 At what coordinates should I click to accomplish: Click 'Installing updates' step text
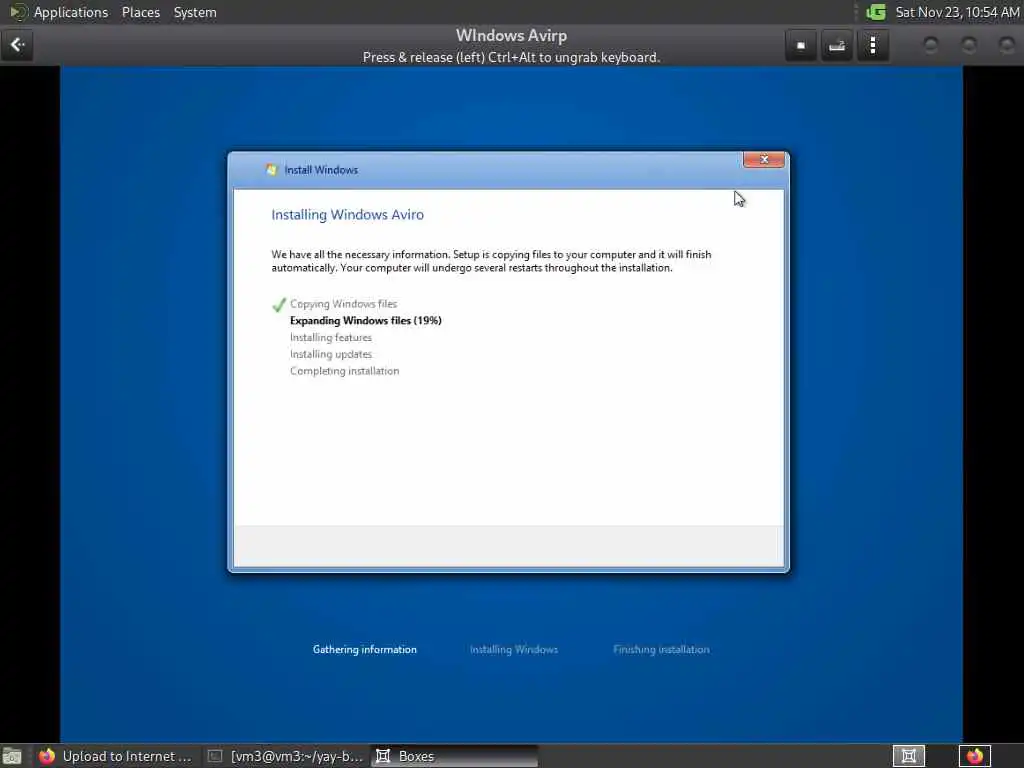(x=331, y=354)
